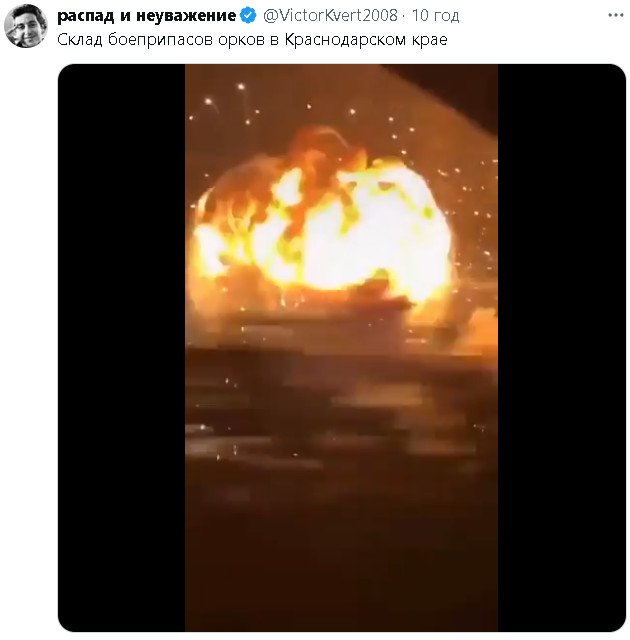Click the dot separator before the timestamp
The image size is (630, 640).
(405, 15)
